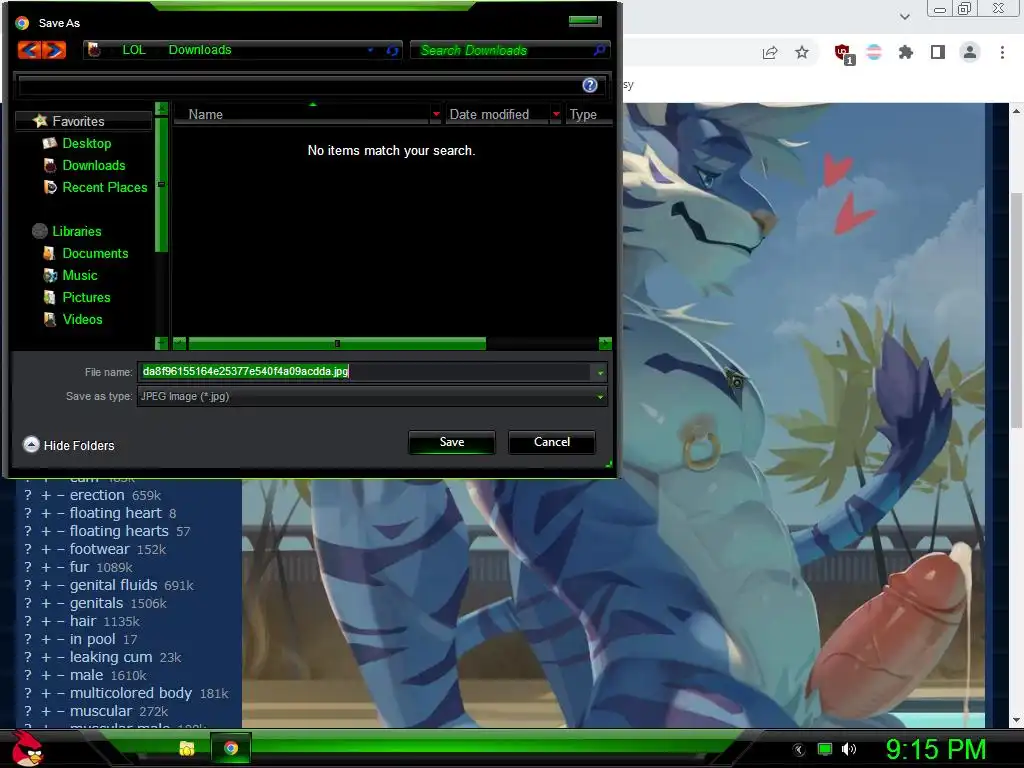Open the 'footwear' tag link

[99, 549]
